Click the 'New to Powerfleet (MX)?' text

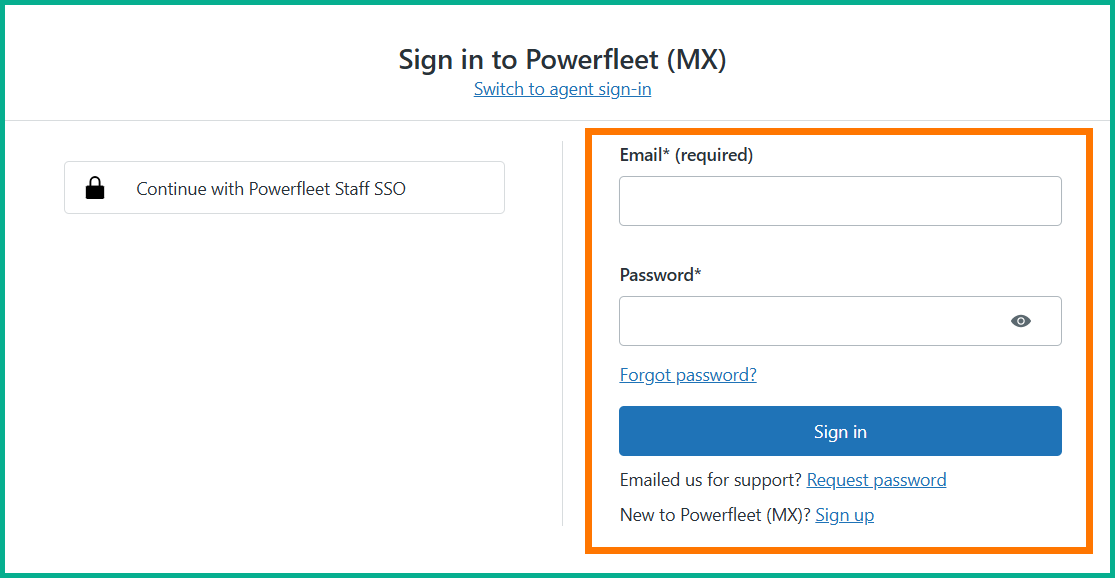[x=714, y=515]
